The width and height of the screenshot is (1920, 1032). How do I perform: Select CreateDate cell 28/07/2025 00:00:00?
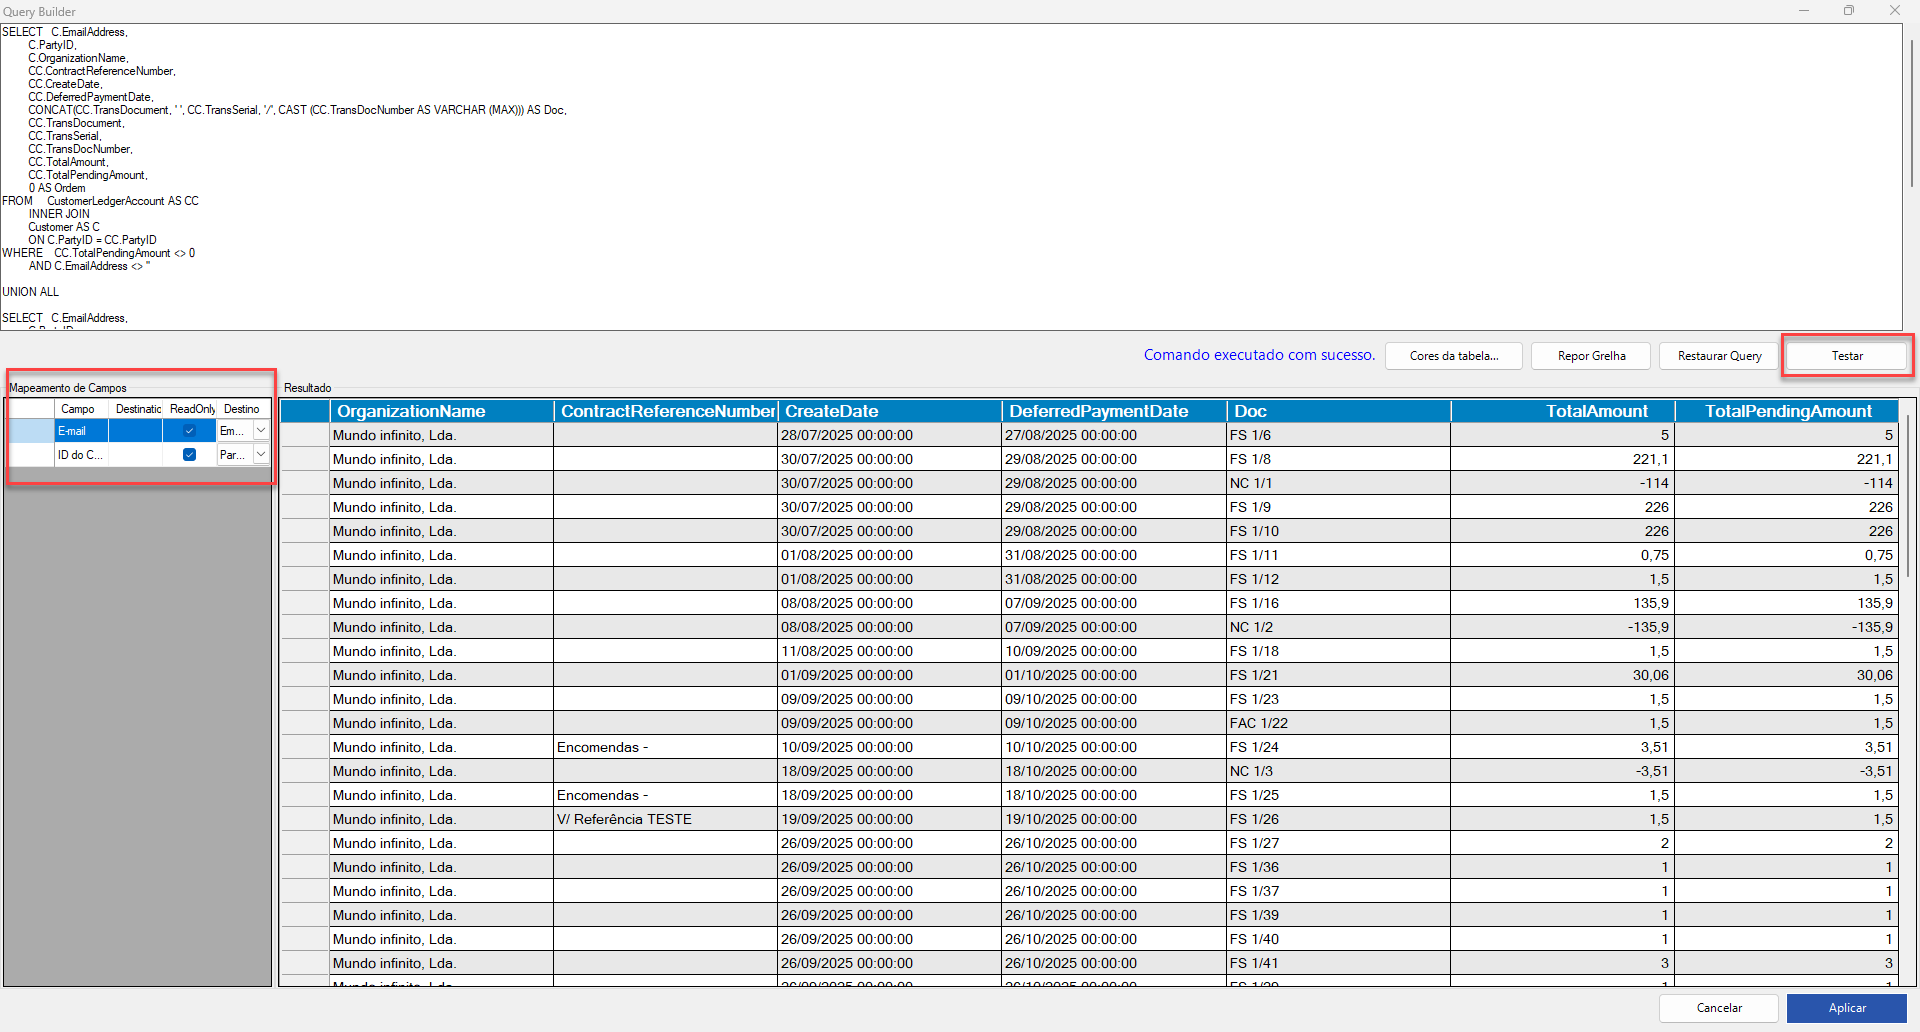coord(890,435)
